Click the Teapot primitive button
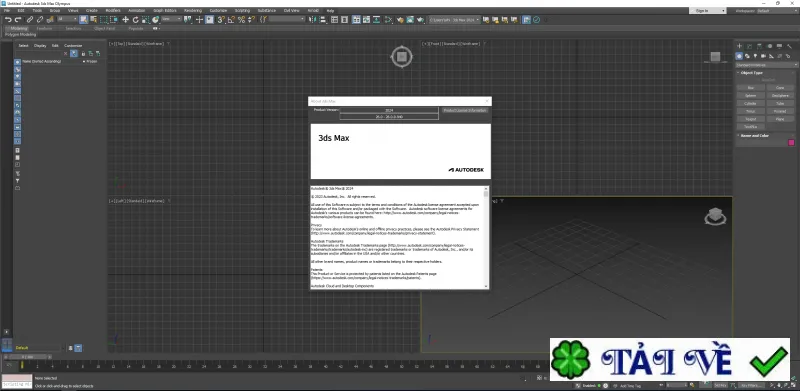Viewport: 800px width, 391px height. coord(751,119)
